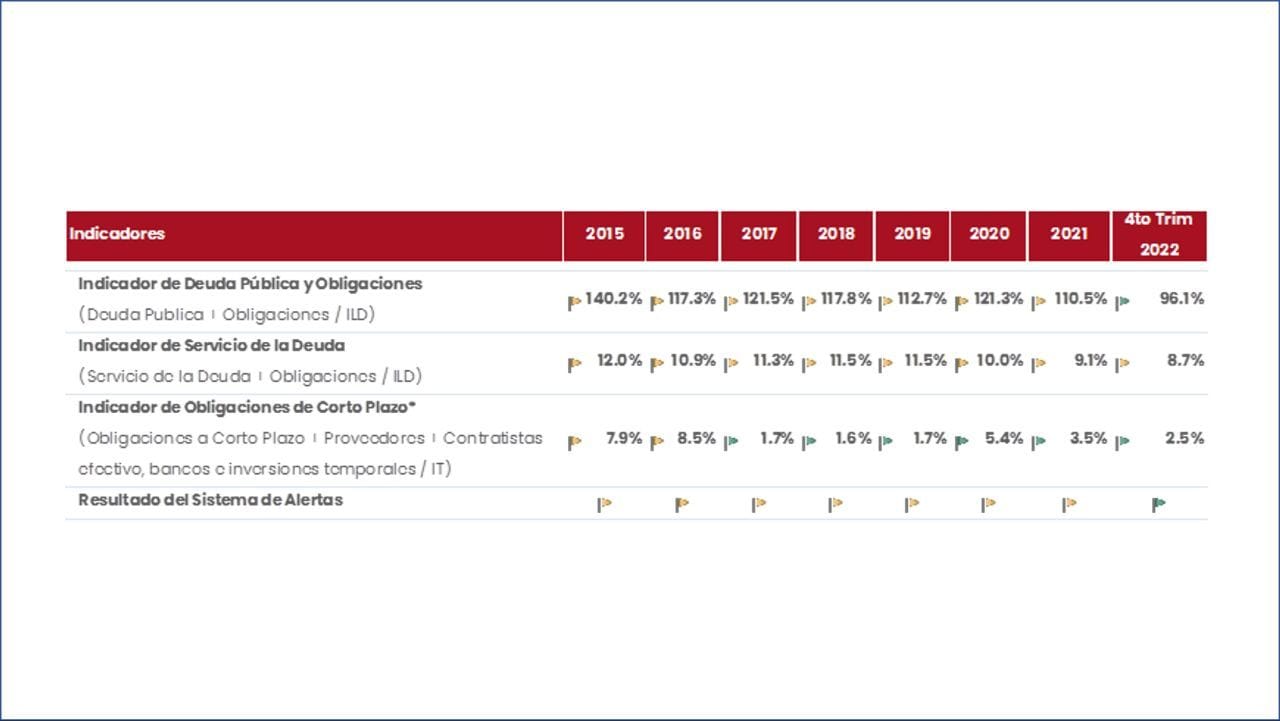Viewport: 1280px width, 721px height.
Task: Click the 2015 column header
Action: [x=604, y=234]
